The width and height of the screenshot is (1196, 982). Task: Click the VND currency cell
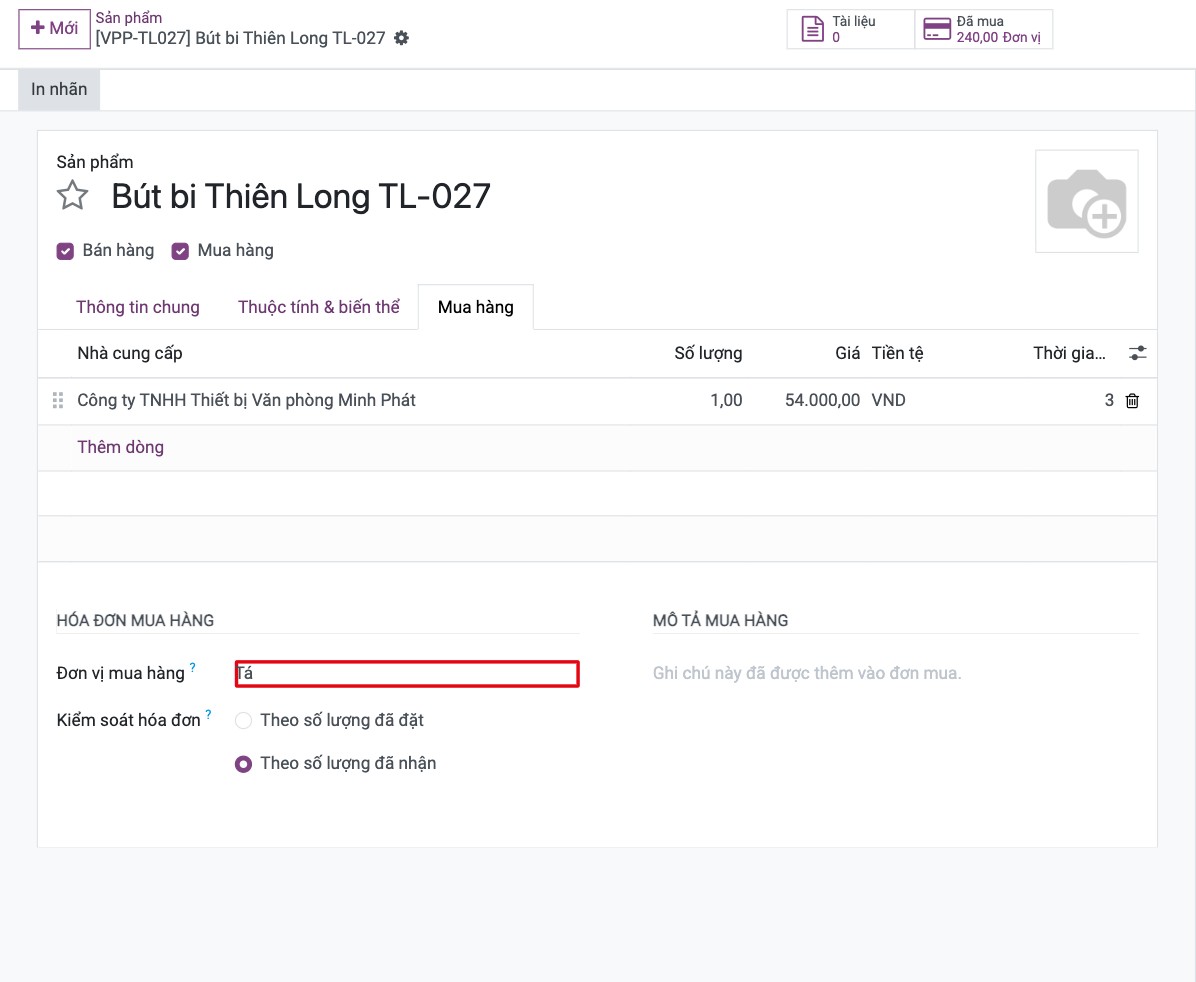pos(889,401)
